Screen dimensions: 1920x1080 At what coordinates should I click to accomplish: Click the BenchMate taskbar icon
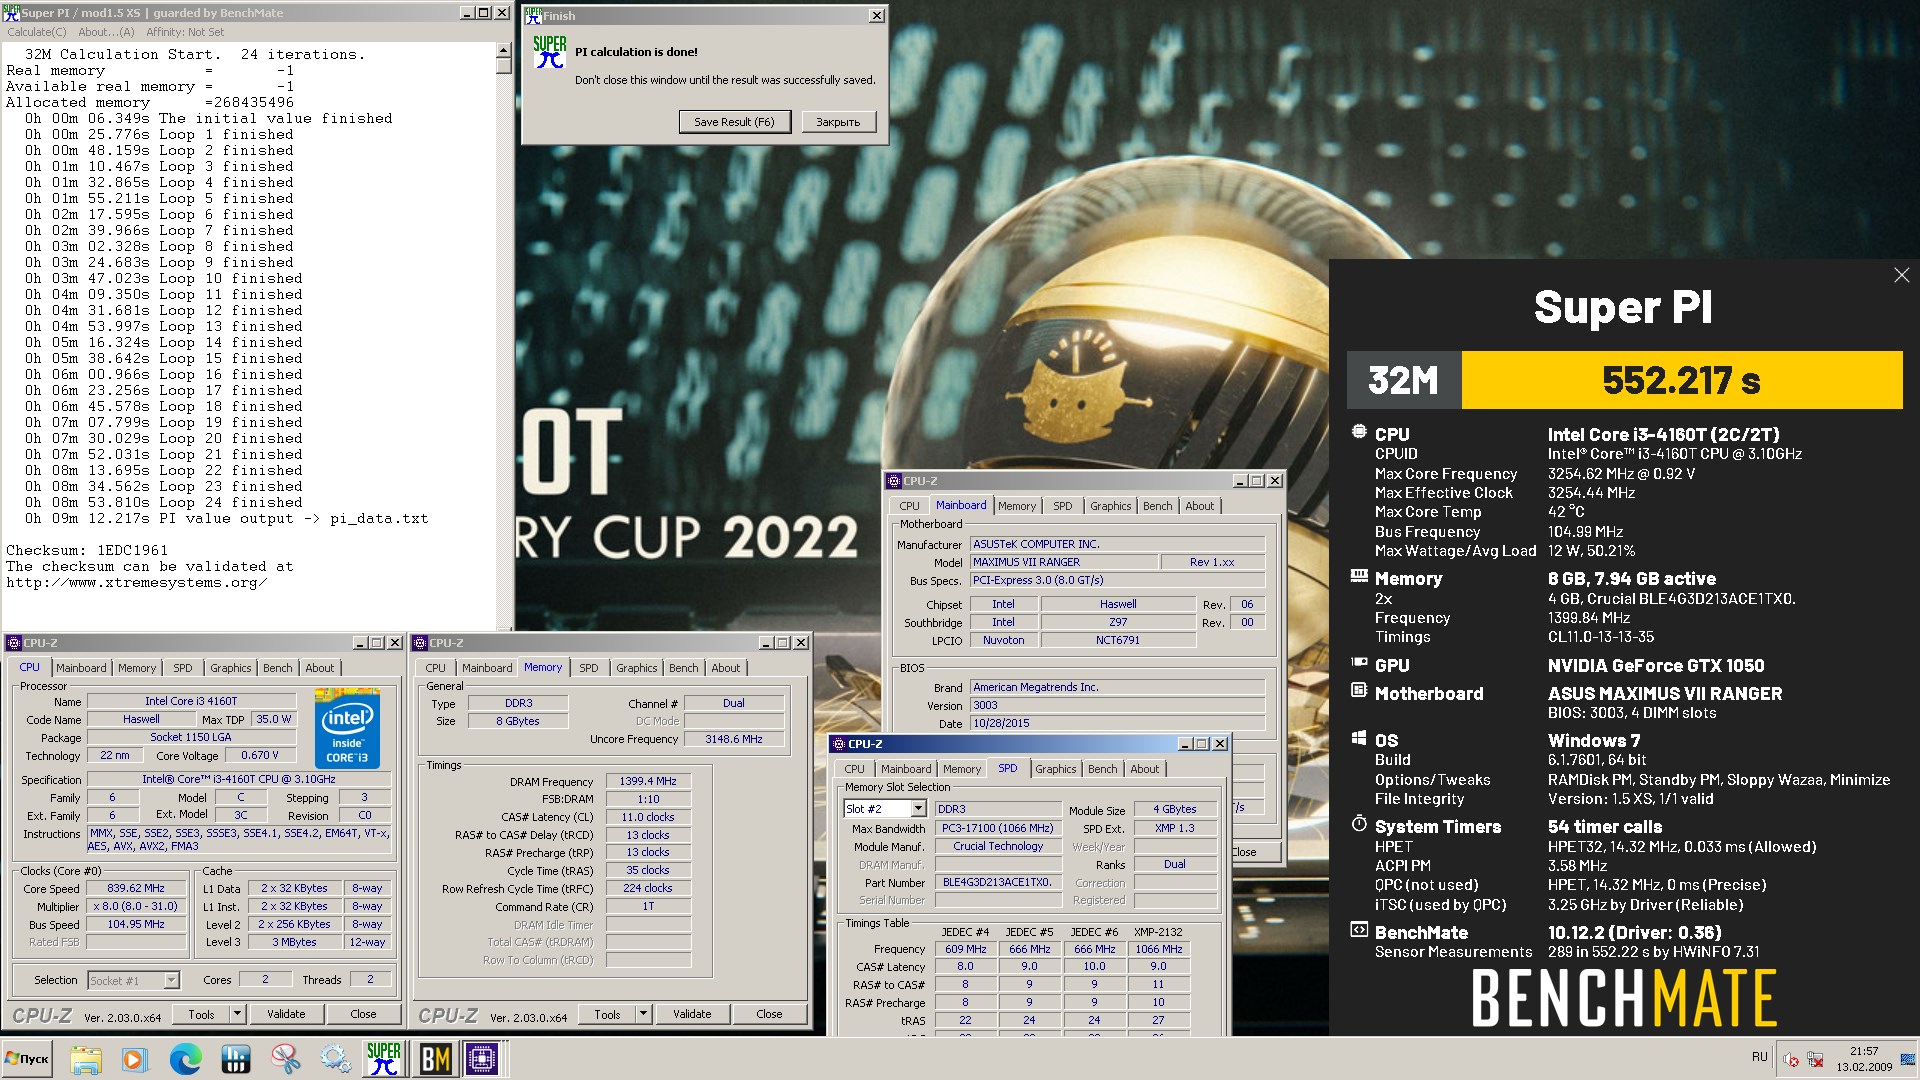[435, 1059]
